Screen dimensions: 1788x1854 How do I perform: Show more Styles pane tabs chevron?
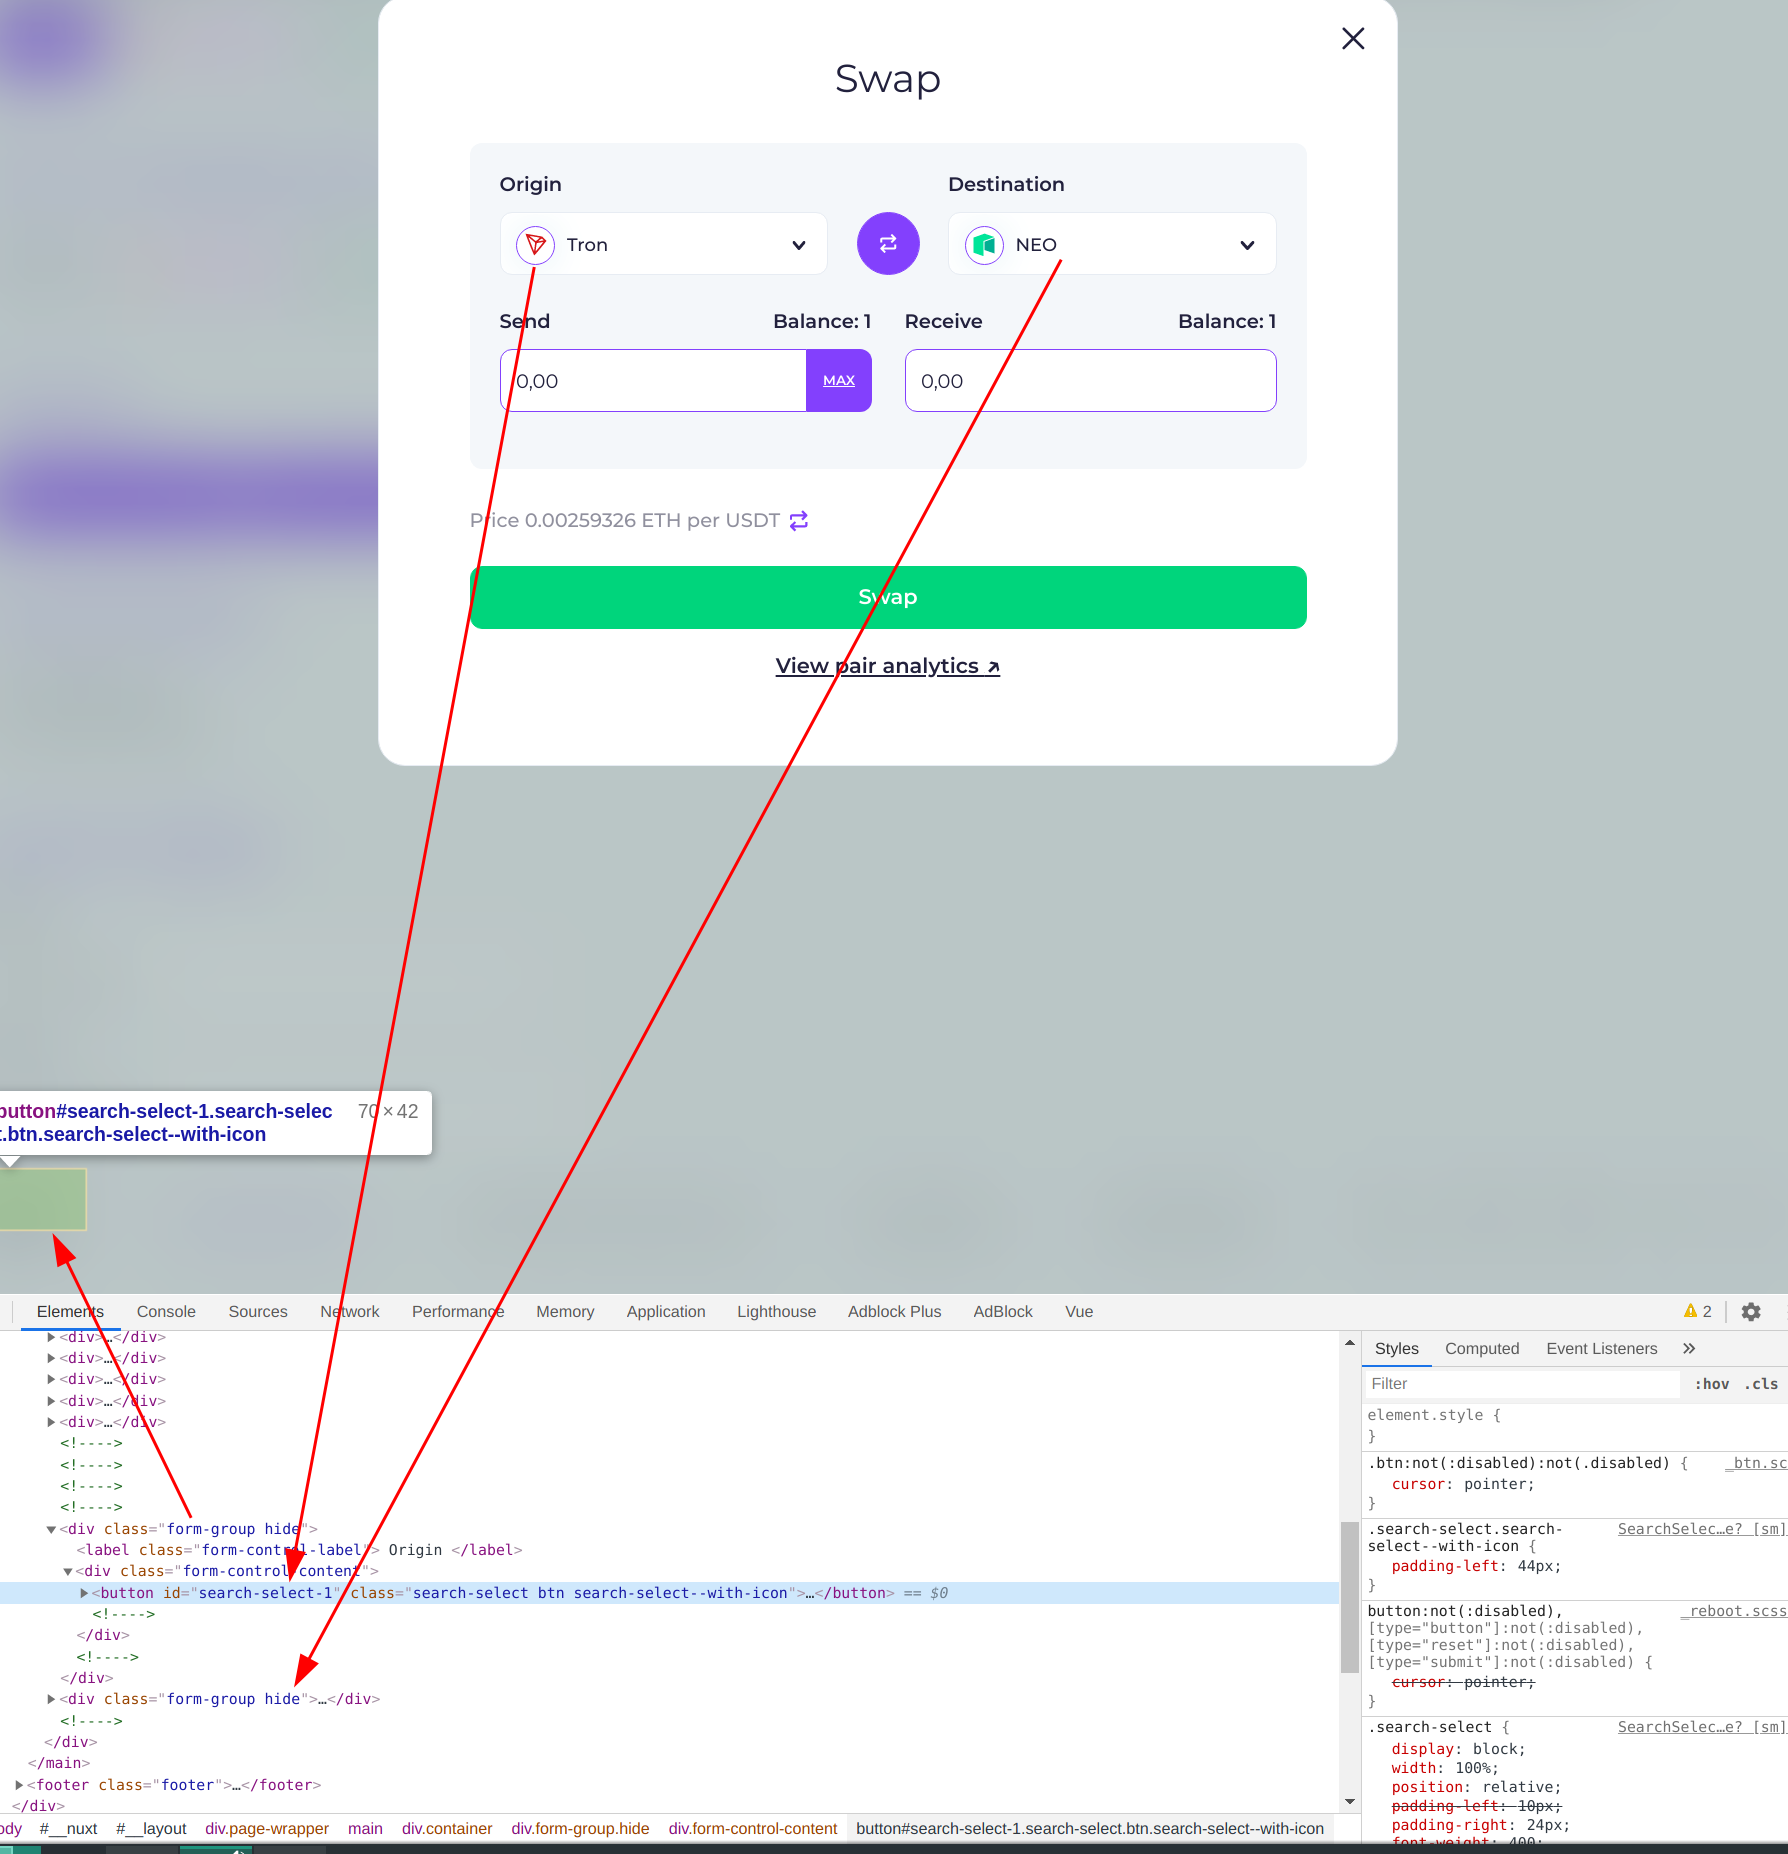(1689, 1349)
